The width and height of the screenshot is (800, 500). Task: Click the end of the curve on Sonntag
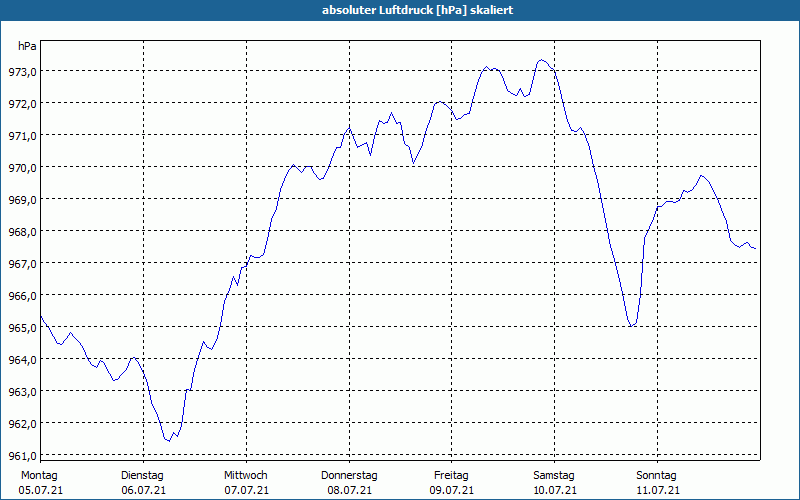click(x=755, y=248)
